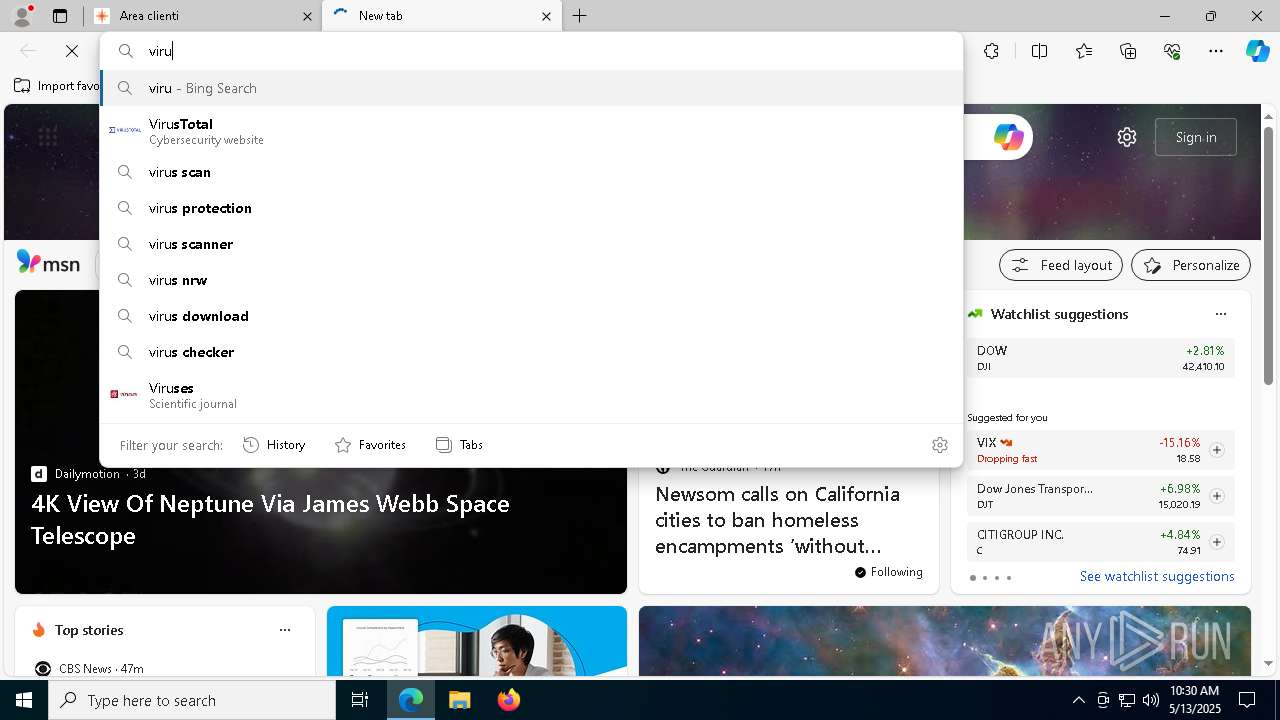Open the Favorites star toolbar icon
The width and height of the screenshot is (1280, 720).
tap(1084, 51)
